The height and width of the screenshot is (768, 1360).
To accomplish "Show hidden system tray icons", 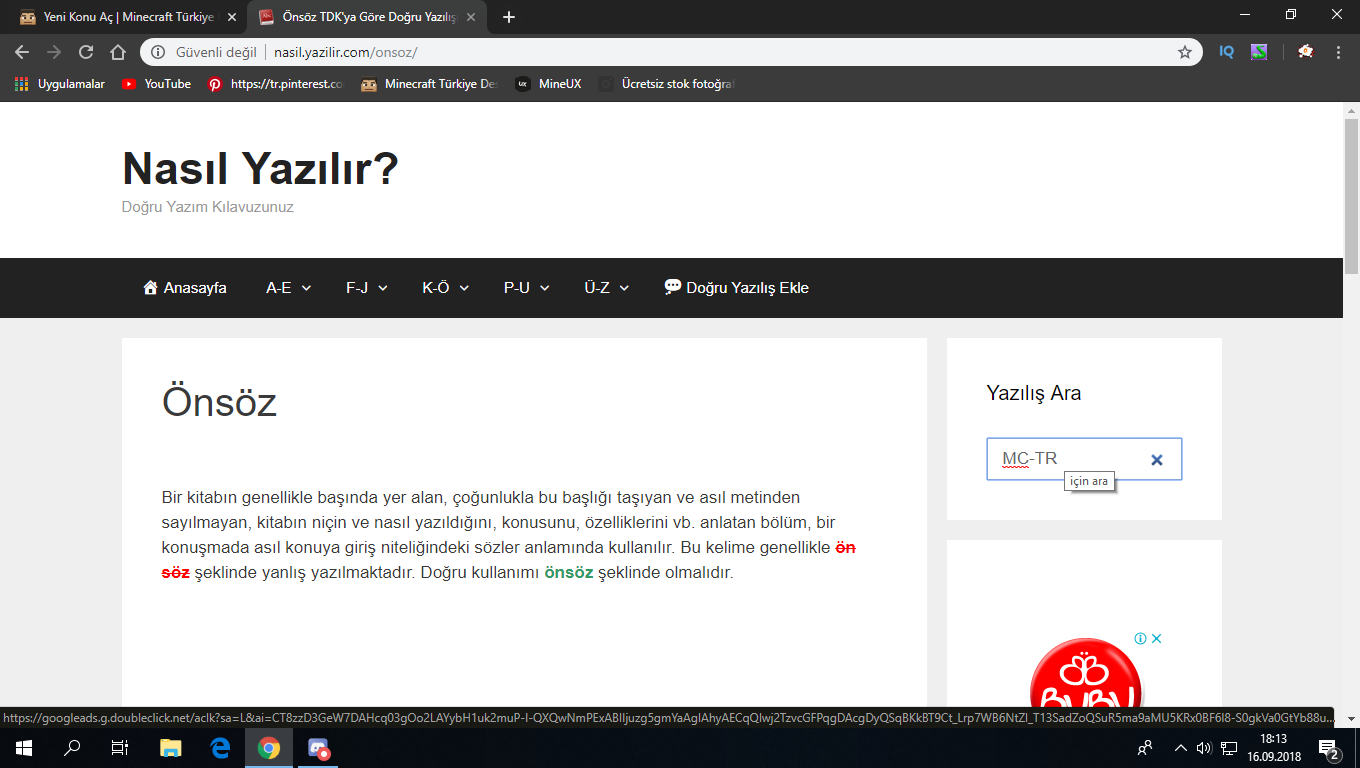I will [1180, 747].
